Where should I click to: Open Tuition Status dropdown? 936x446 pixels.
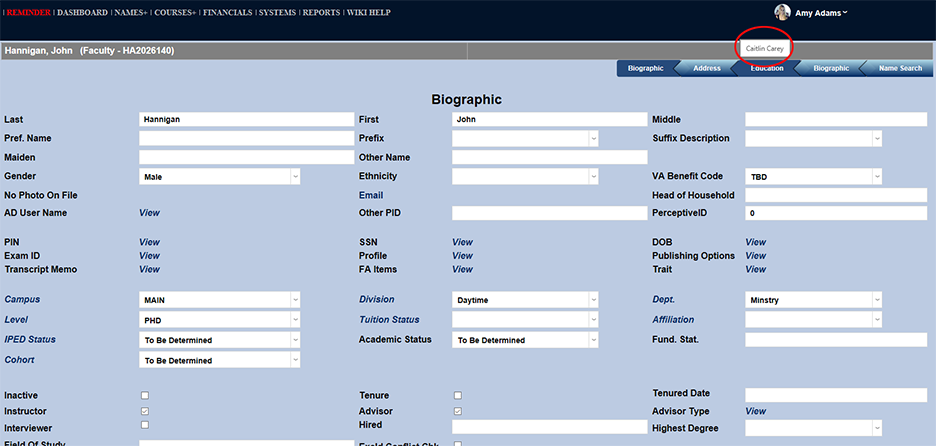point(525,320)
